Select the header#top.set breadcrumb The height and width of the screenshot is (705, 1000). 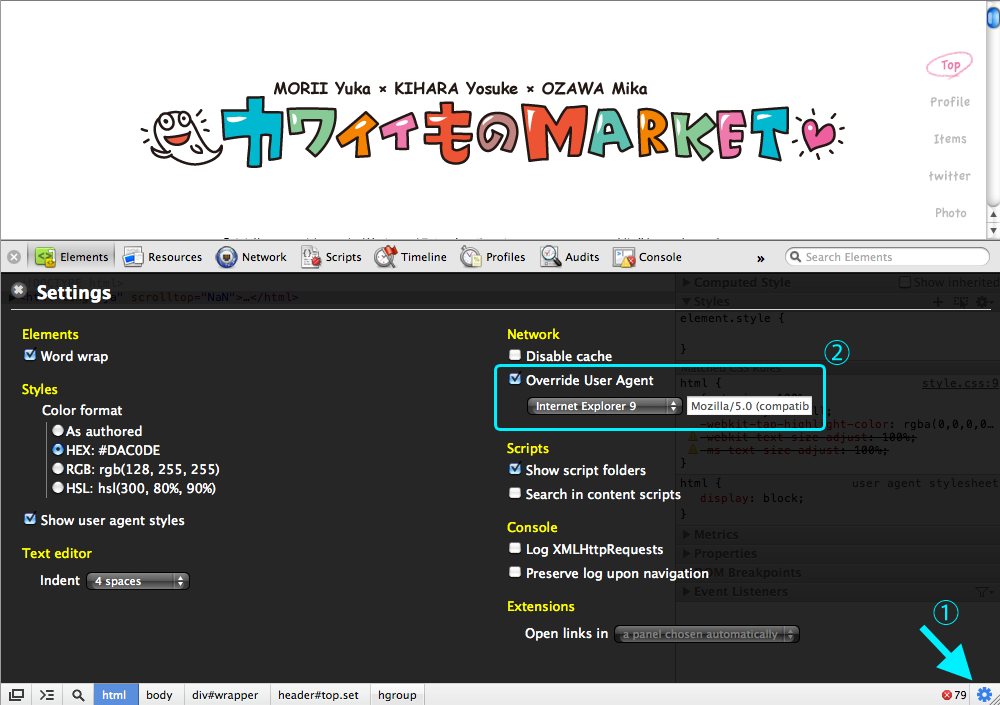click(318, 695)
